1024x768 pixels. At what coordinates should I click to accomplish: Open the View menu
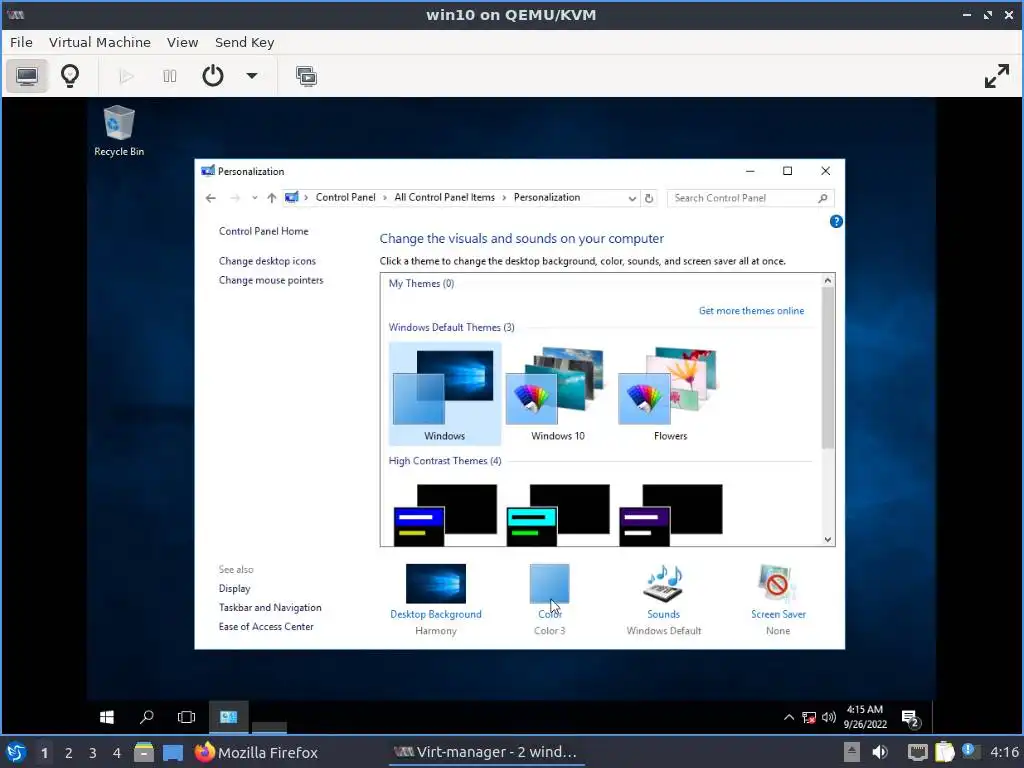182,42
